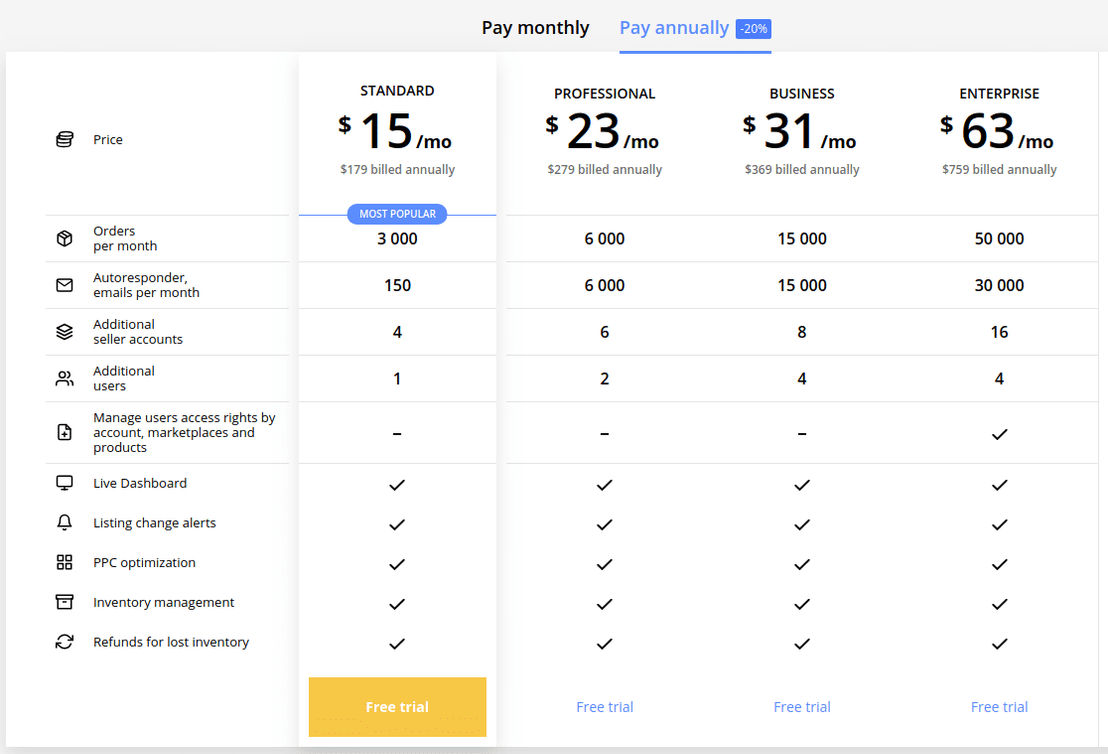Click Professional checkmark for PPC optimization
1108x754 pixels.
tap(604, 564)
